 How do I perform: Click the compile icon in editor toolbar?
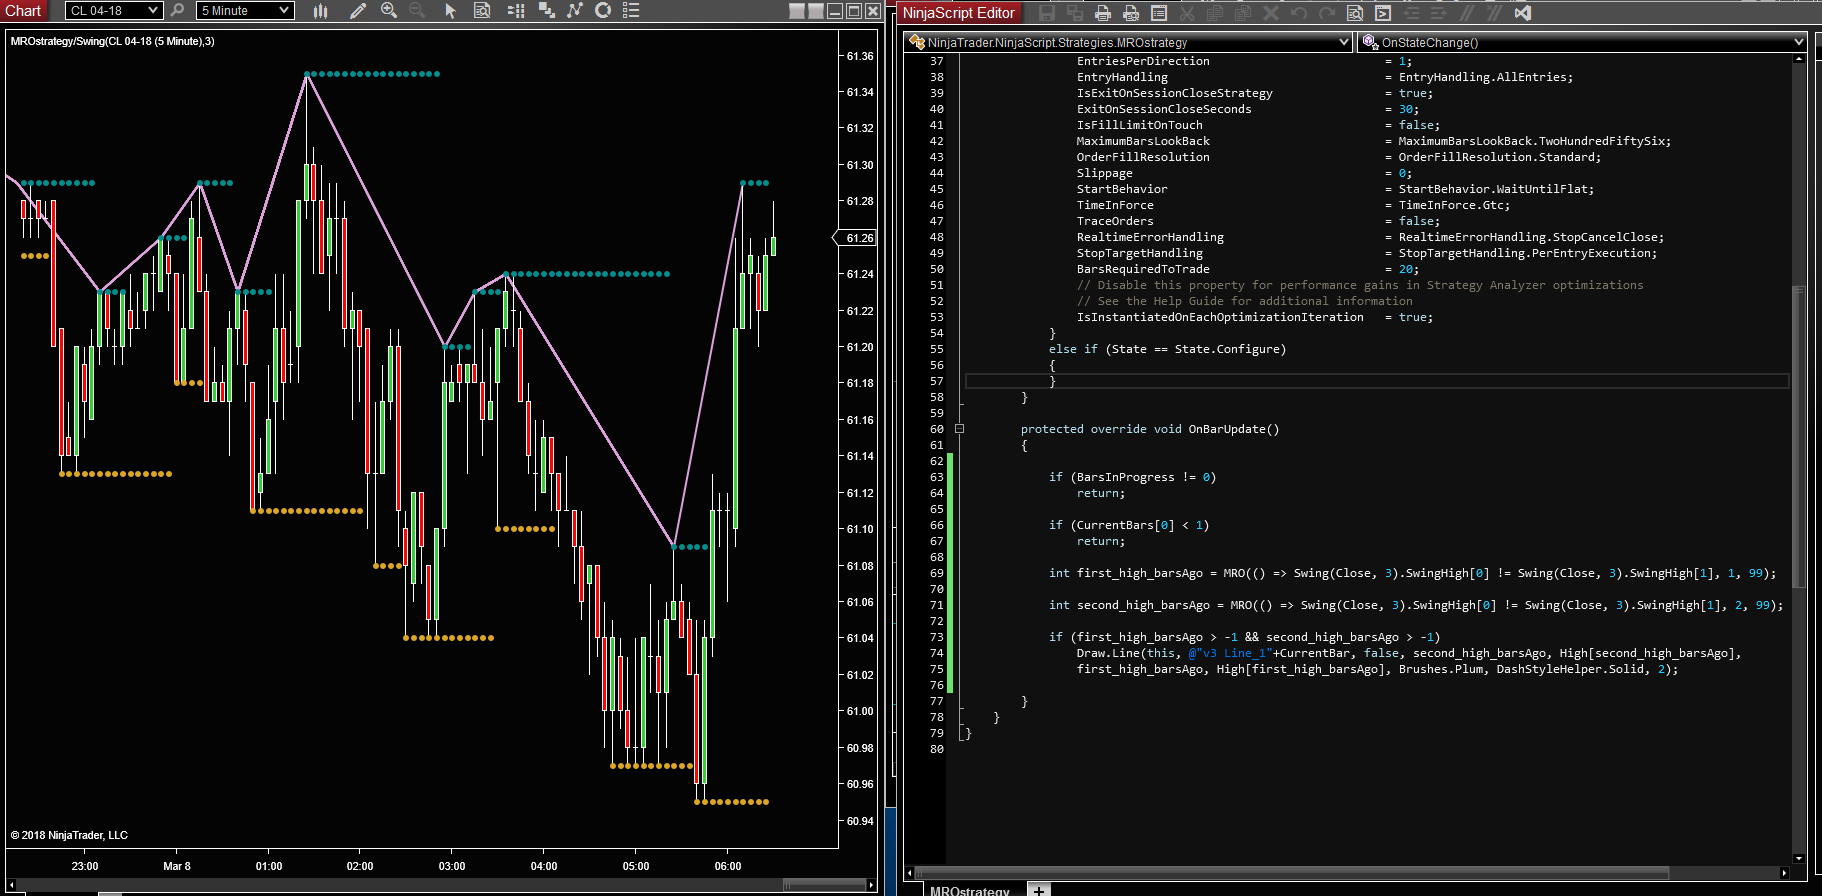click(x=1383, y=13)
